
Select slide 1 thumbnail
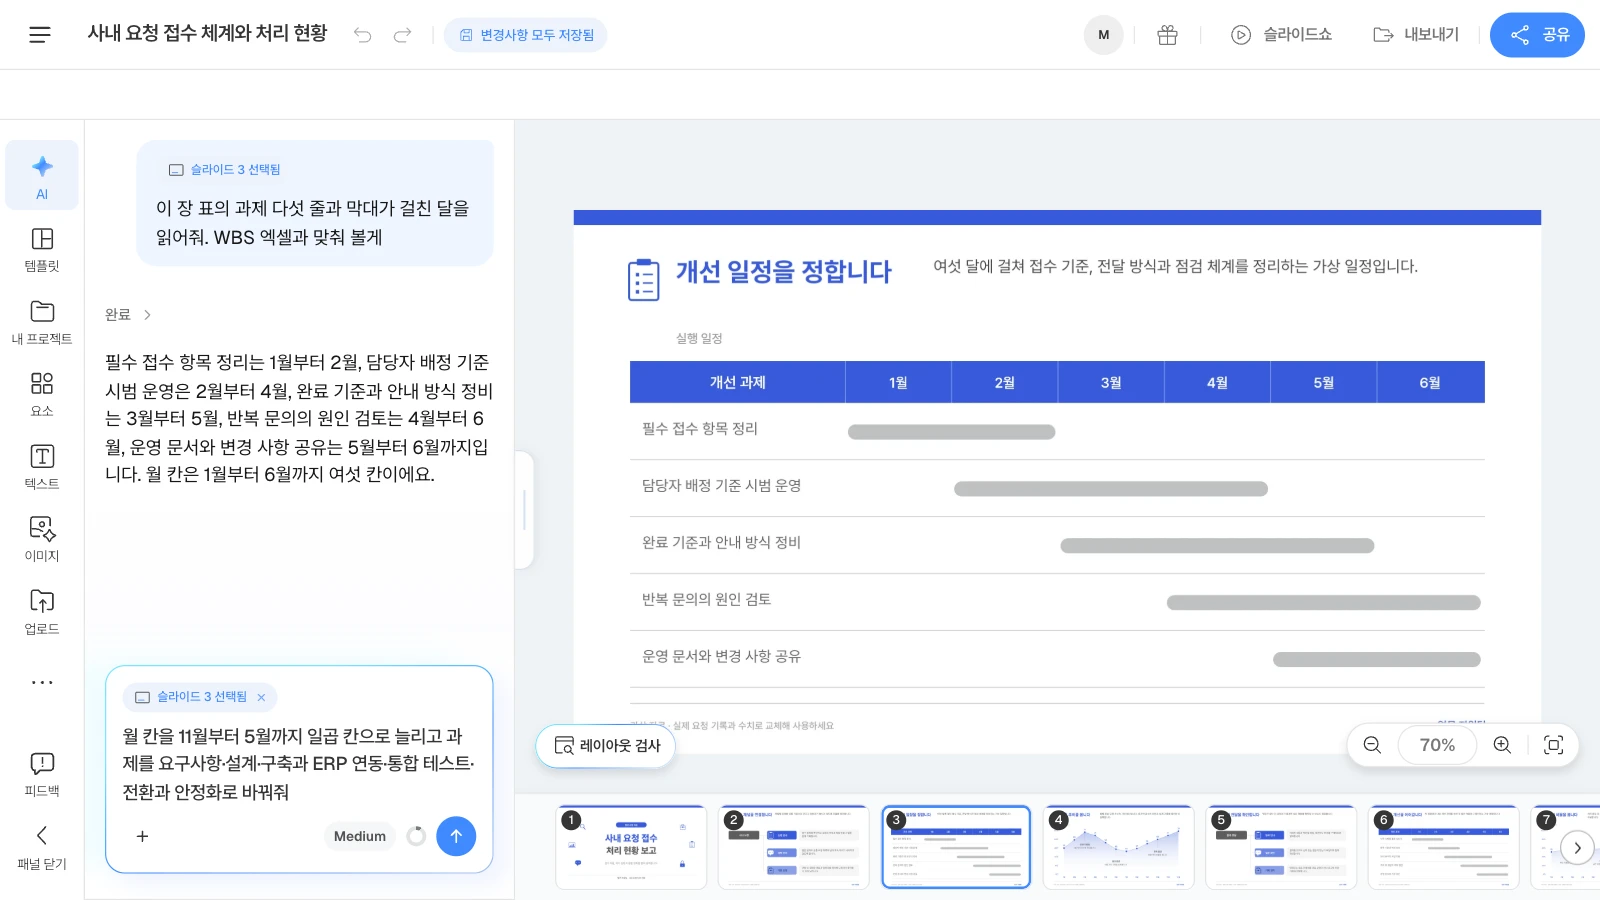[631, 847]
